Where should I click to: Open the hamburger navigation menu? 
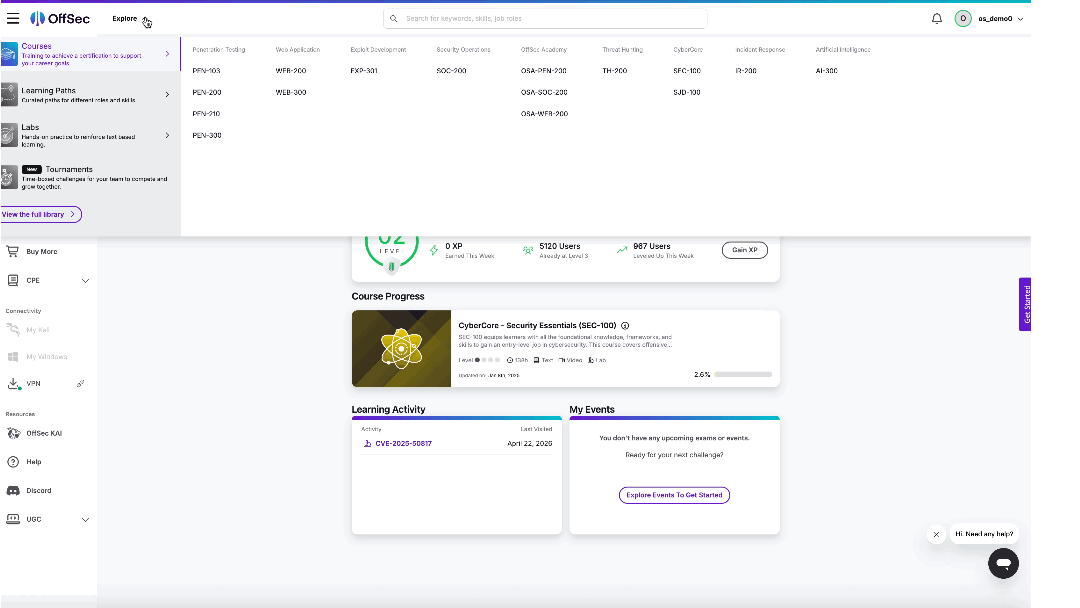13,19
